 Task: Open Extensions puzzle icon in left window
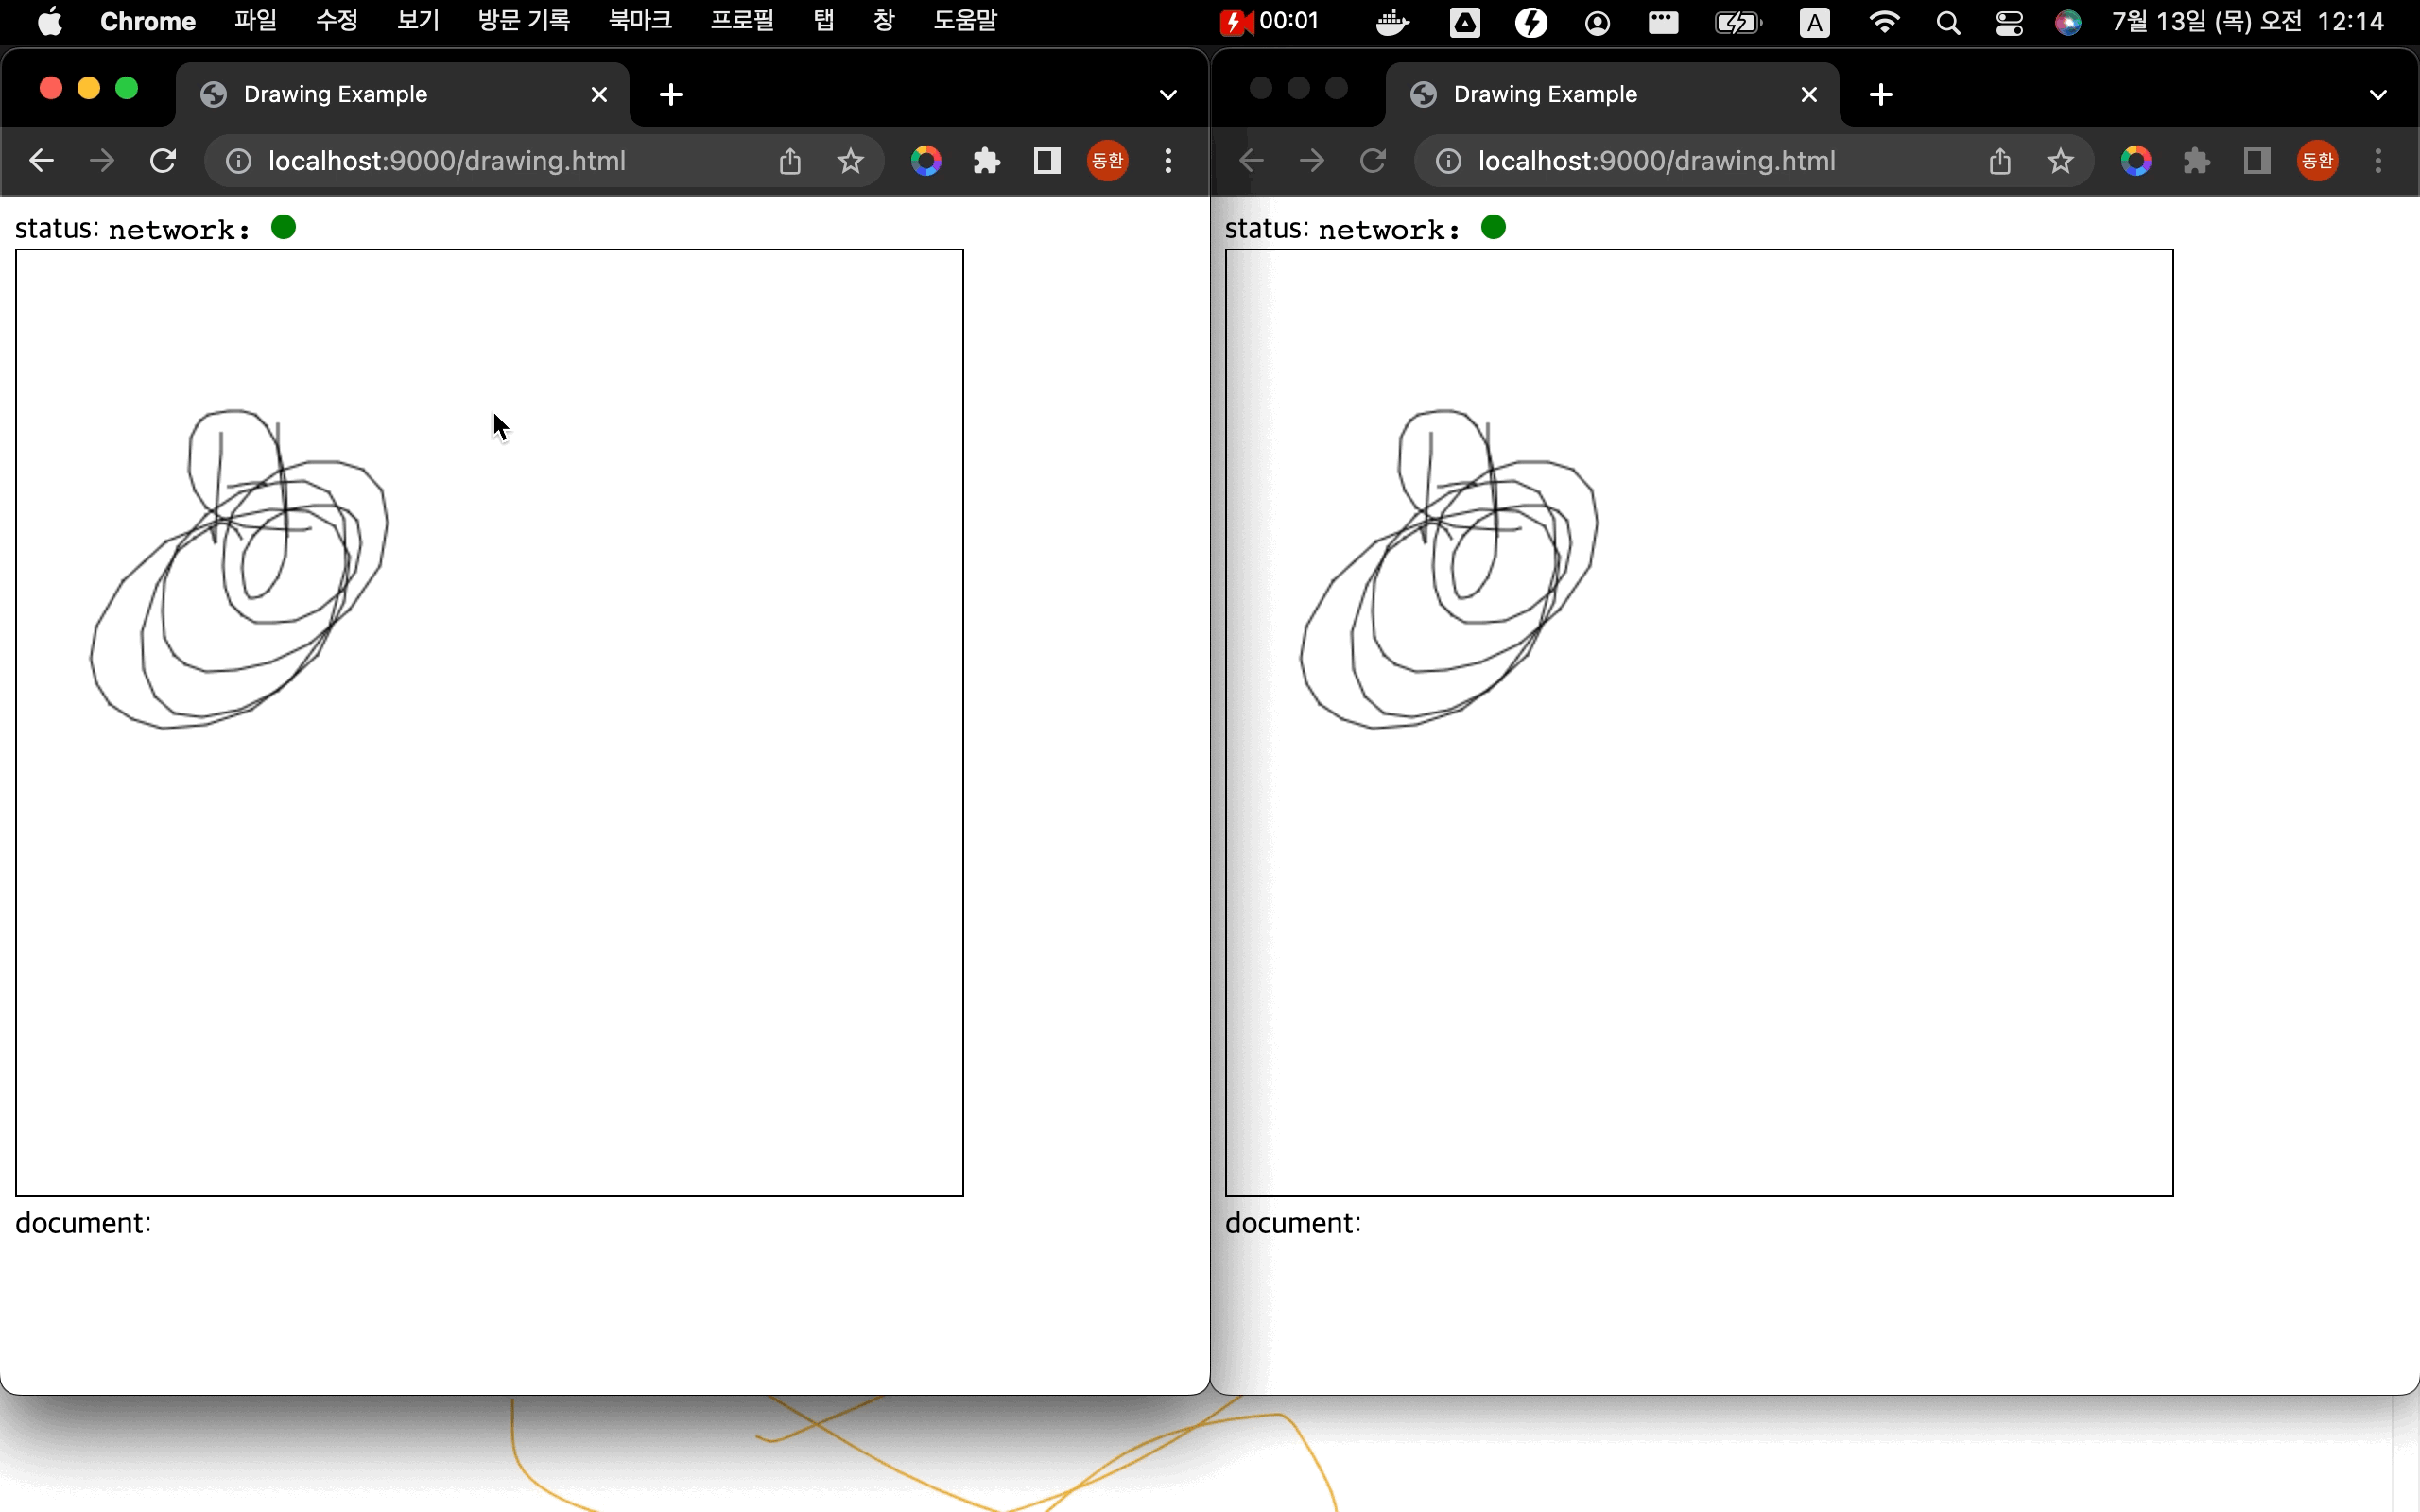pos(986,161)
